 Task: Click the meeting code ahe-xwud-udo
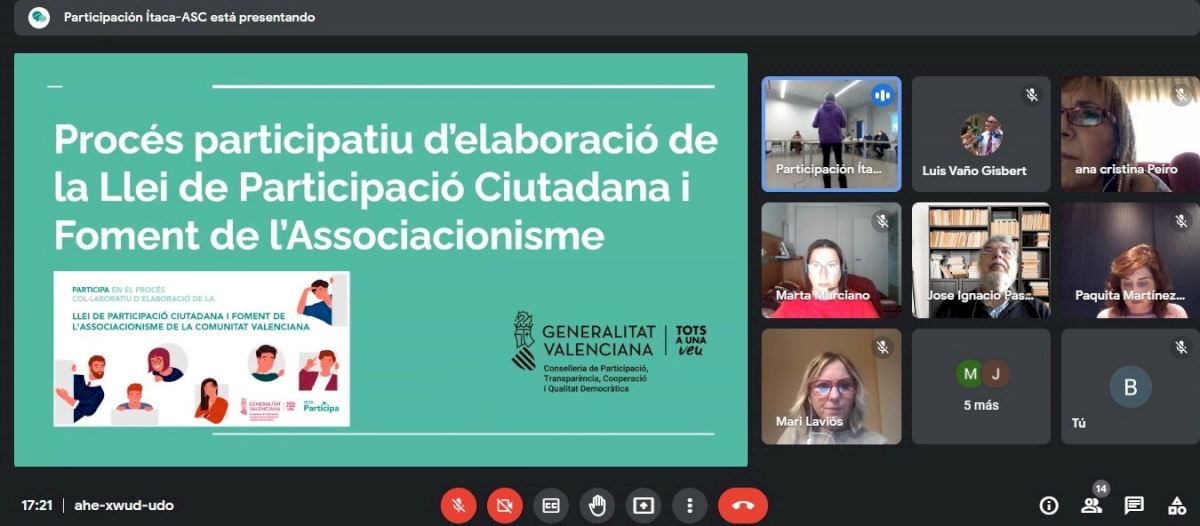[x=124, y=505]
